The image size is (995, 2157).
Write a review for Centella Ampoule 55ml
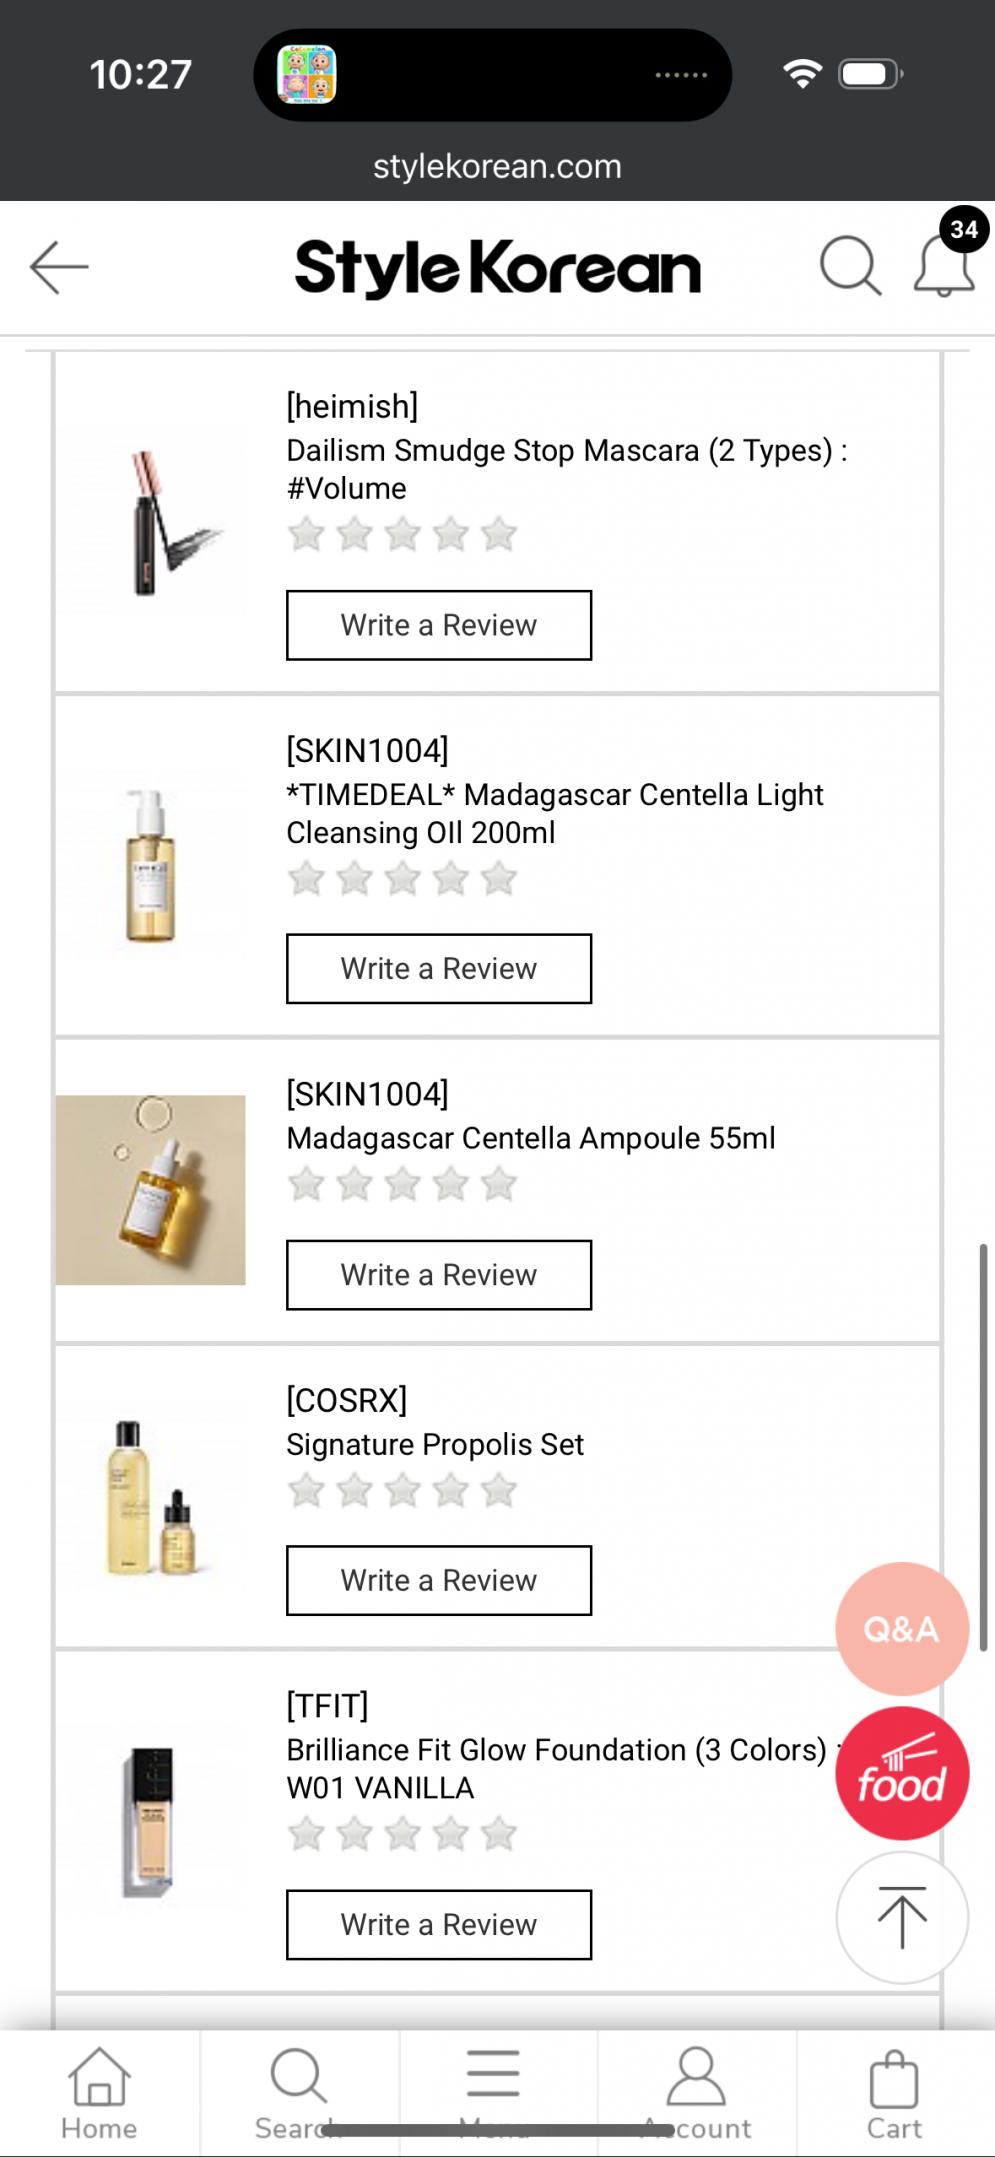click(439, 1275)
